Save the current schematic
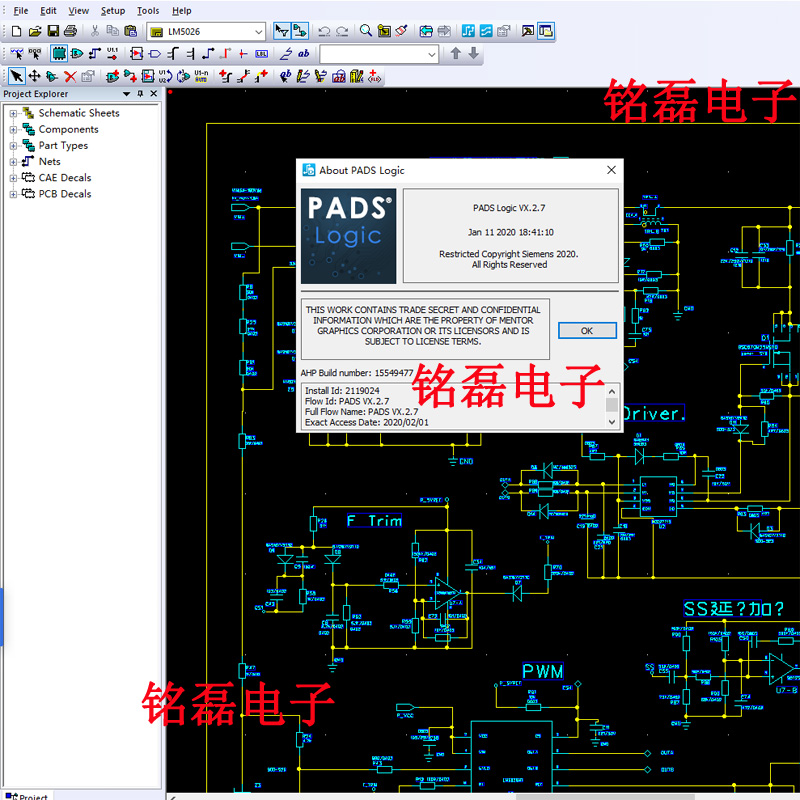Viewport: 800px width, 800px height. point(53,32)
